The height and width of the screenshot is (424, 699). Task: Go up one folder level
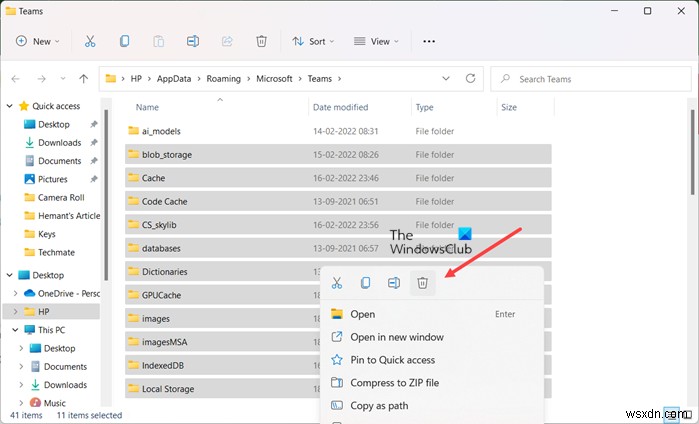tap(83, 79)
